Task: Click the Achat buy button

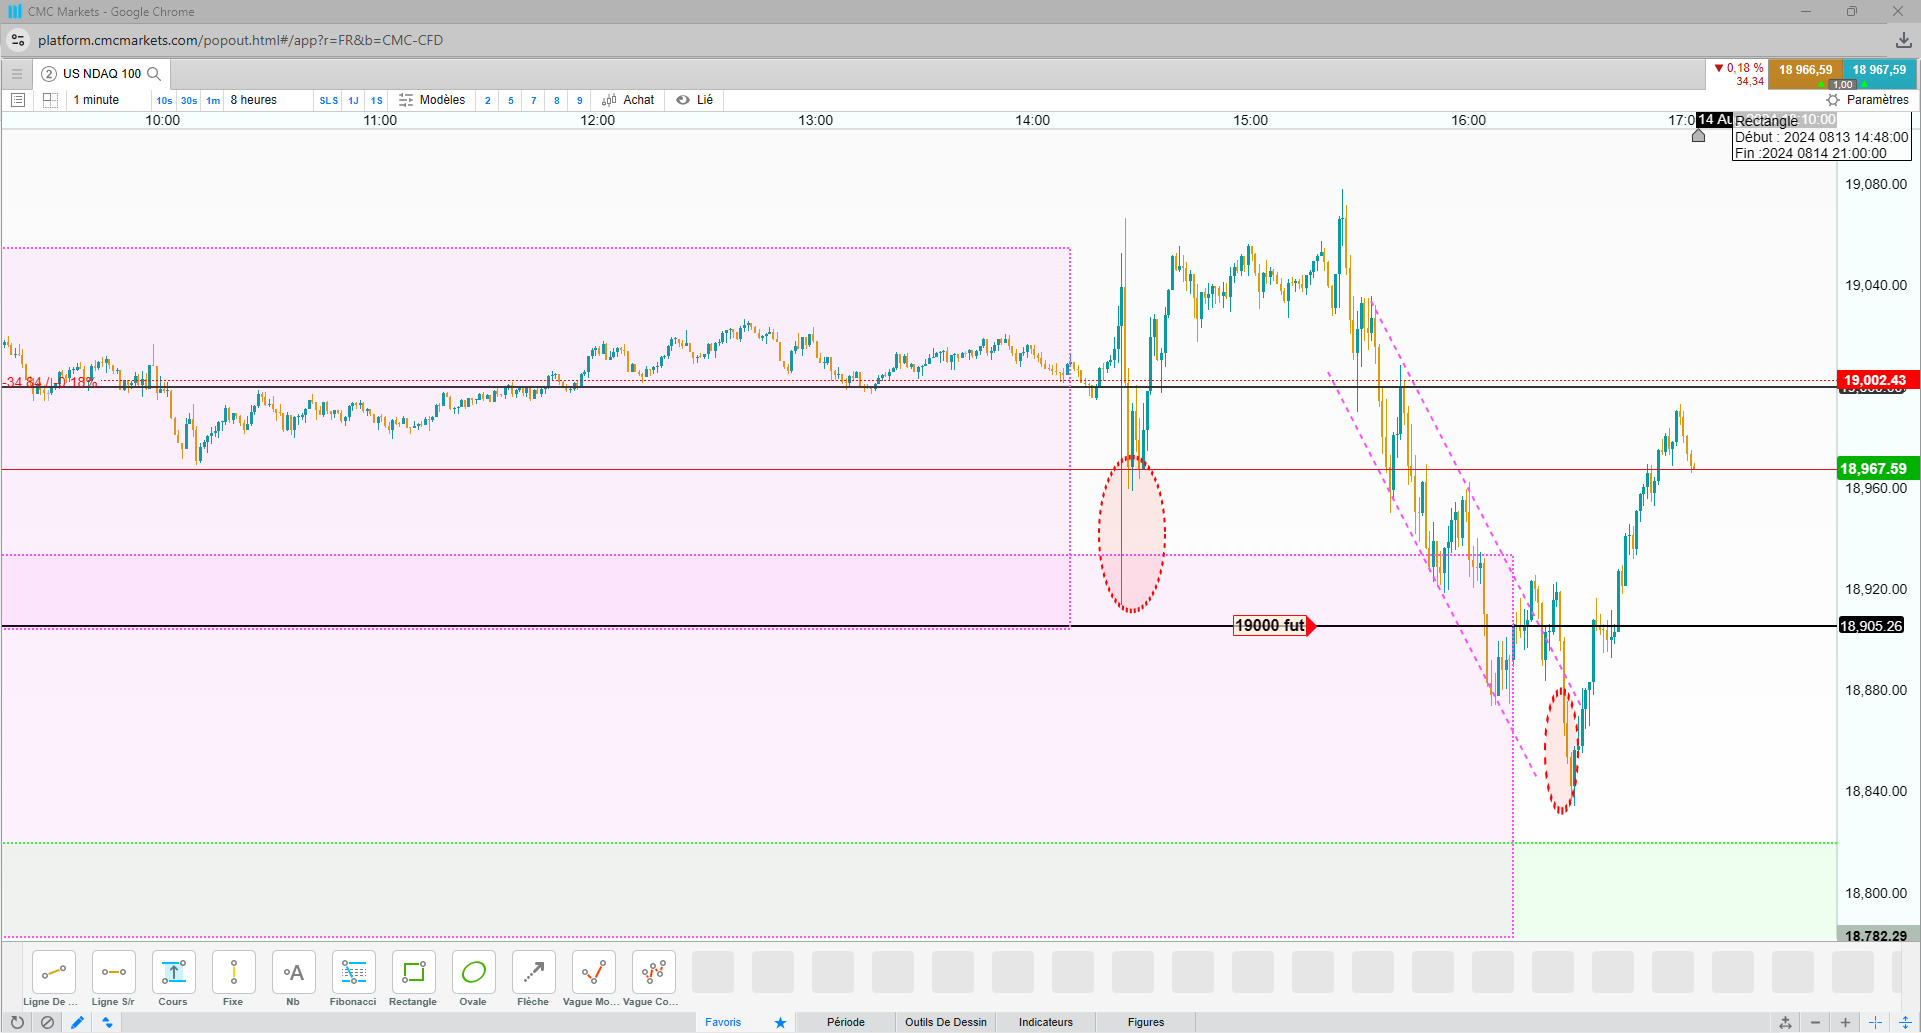Action: click(x=628, y=100)
